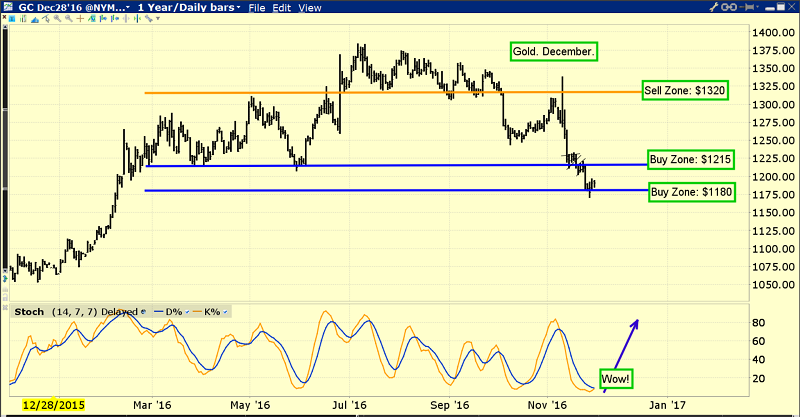Click the Mar '16 time axis label

point(152,405)
